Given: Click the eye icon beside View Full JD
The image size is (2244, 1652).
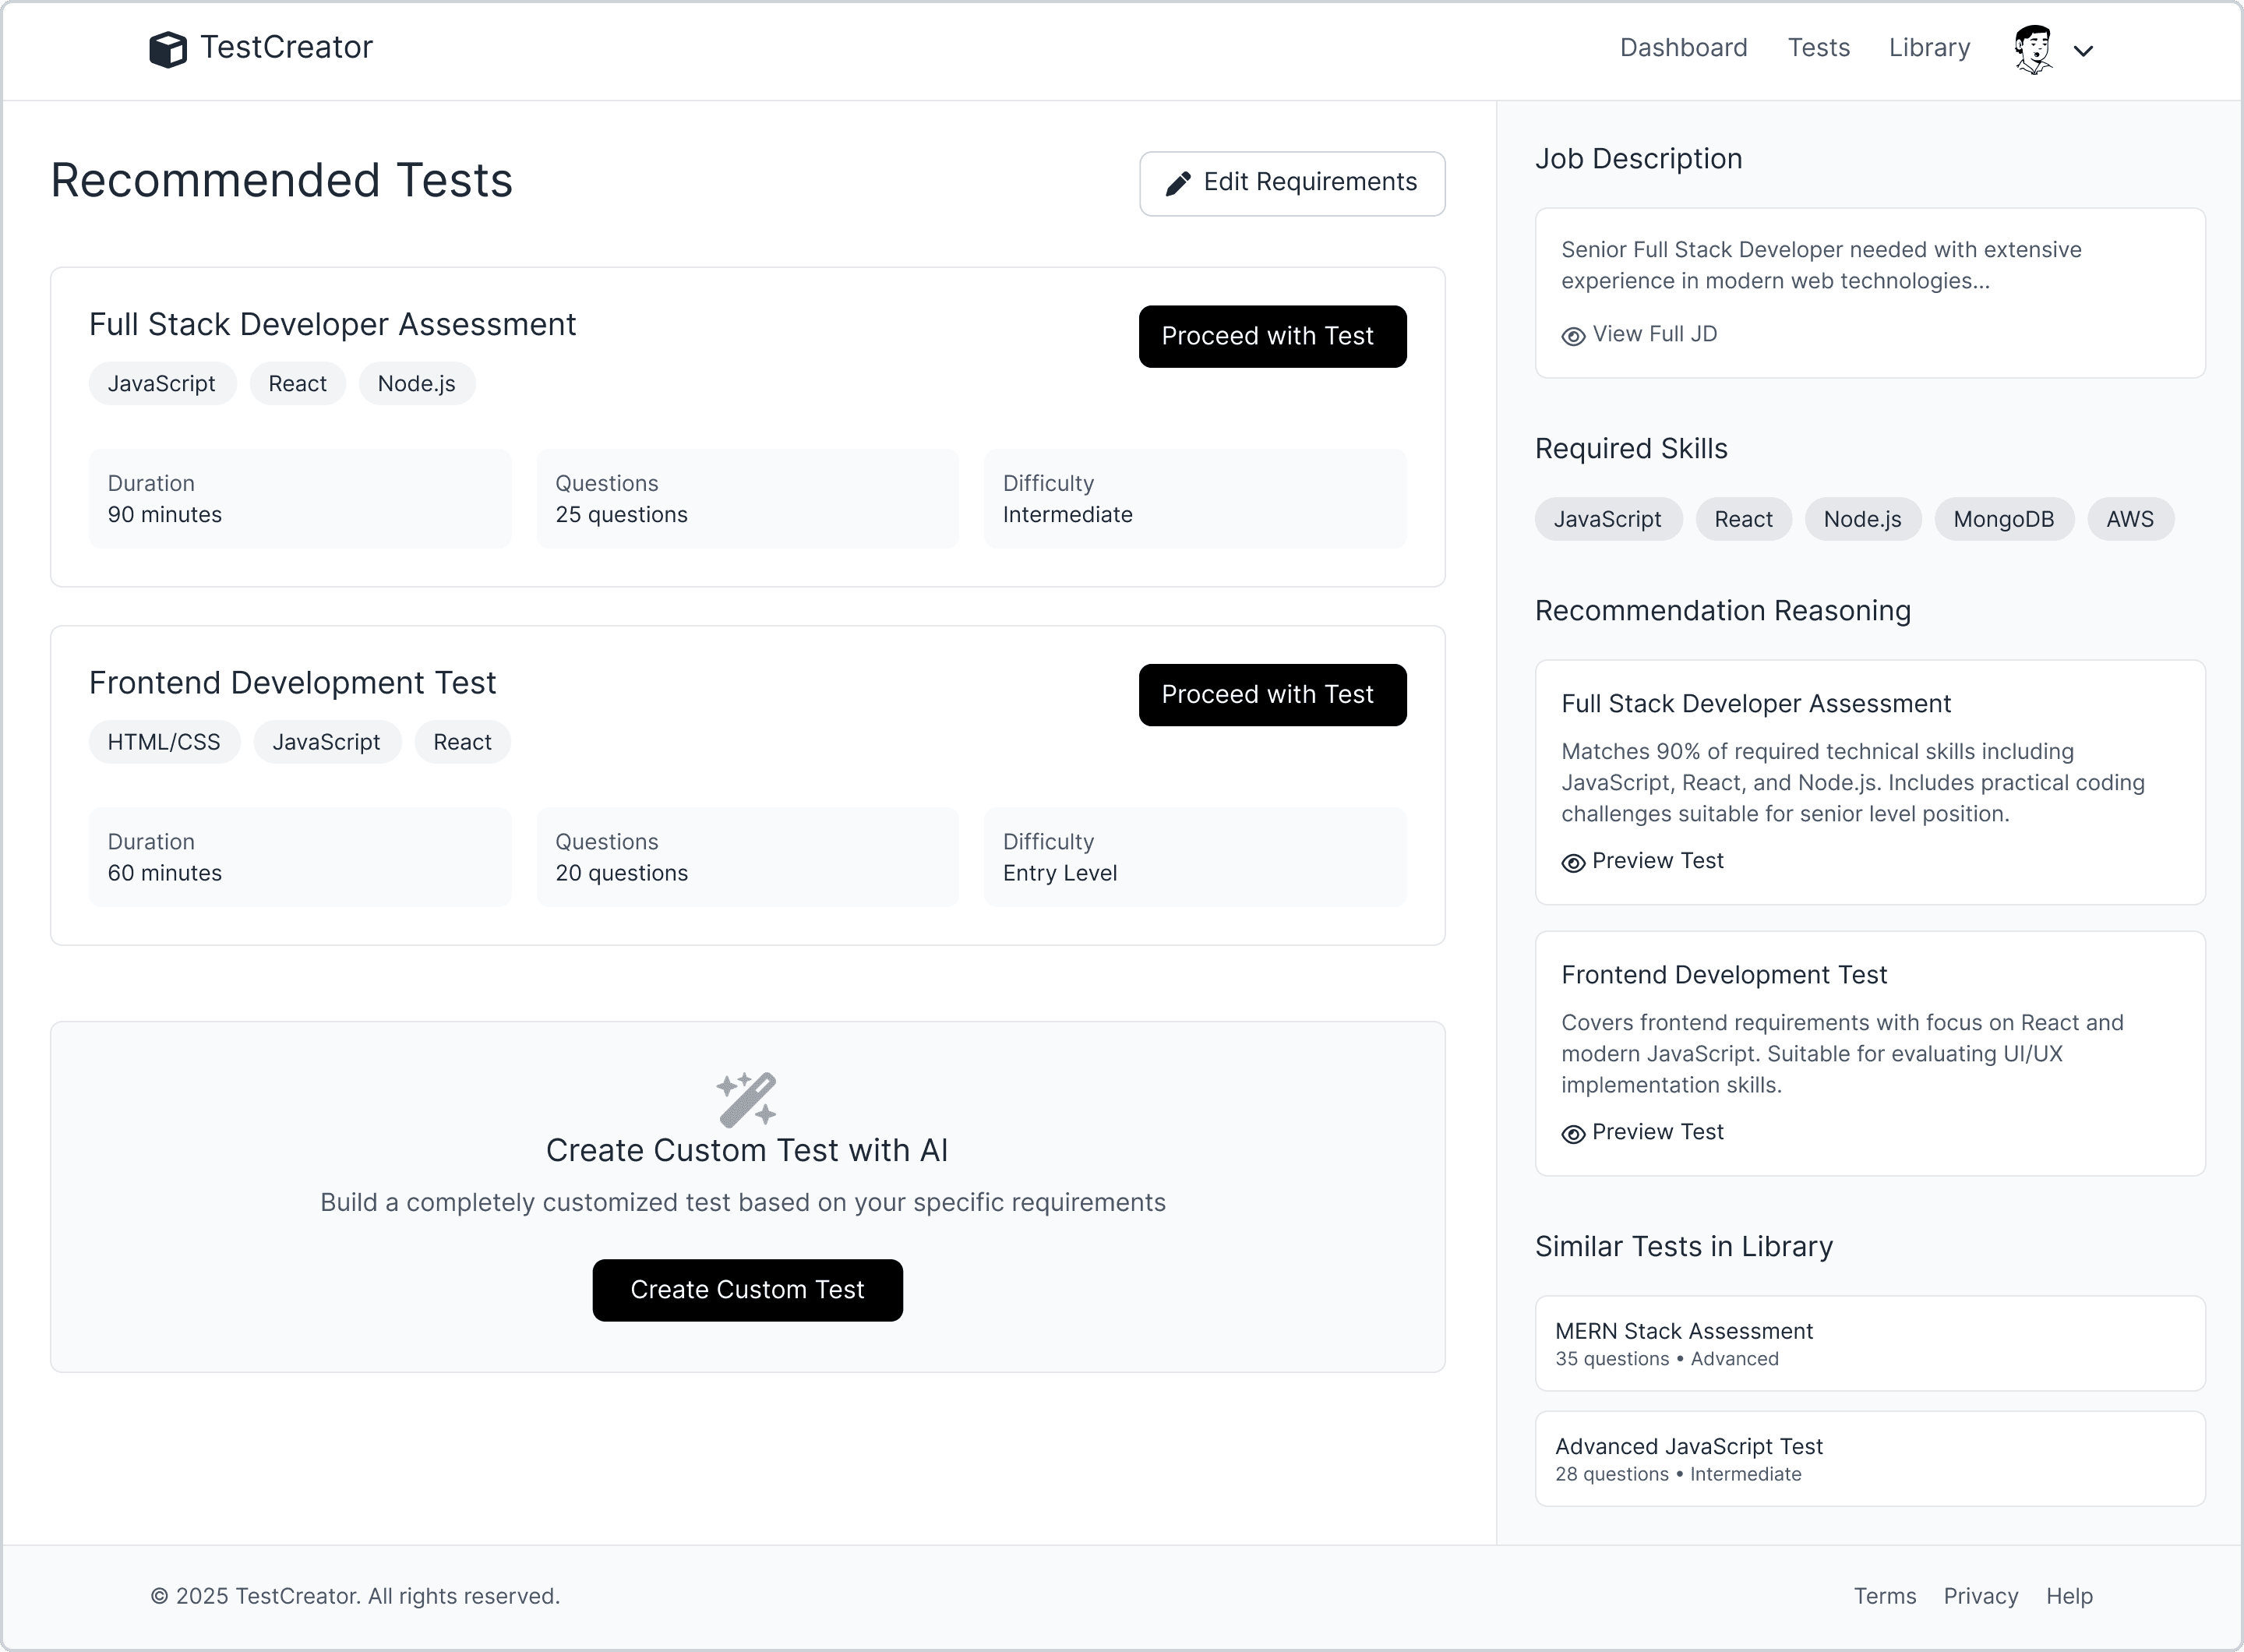Looking at the screenshot, I should [x=1573, y=336].
